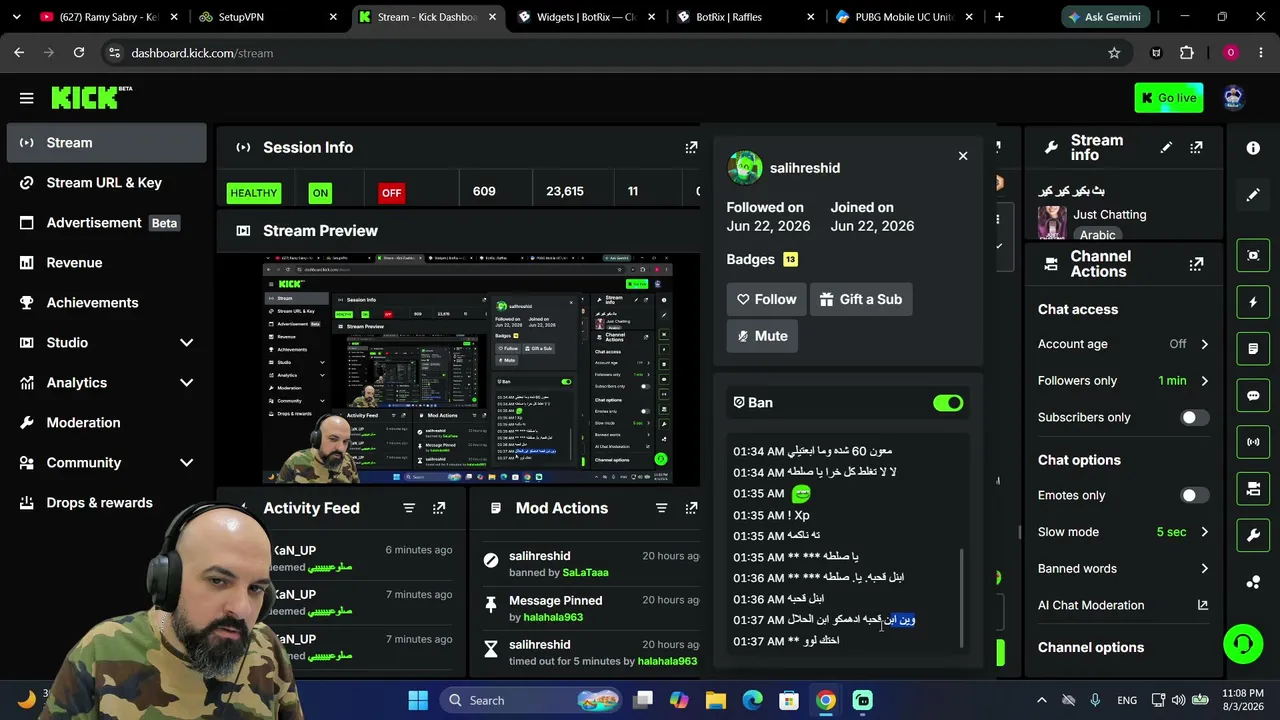1280x720 pixels.
Task: Pop out the Mod Actions panel
Action: pyautogui.click(x=691, y=508)
